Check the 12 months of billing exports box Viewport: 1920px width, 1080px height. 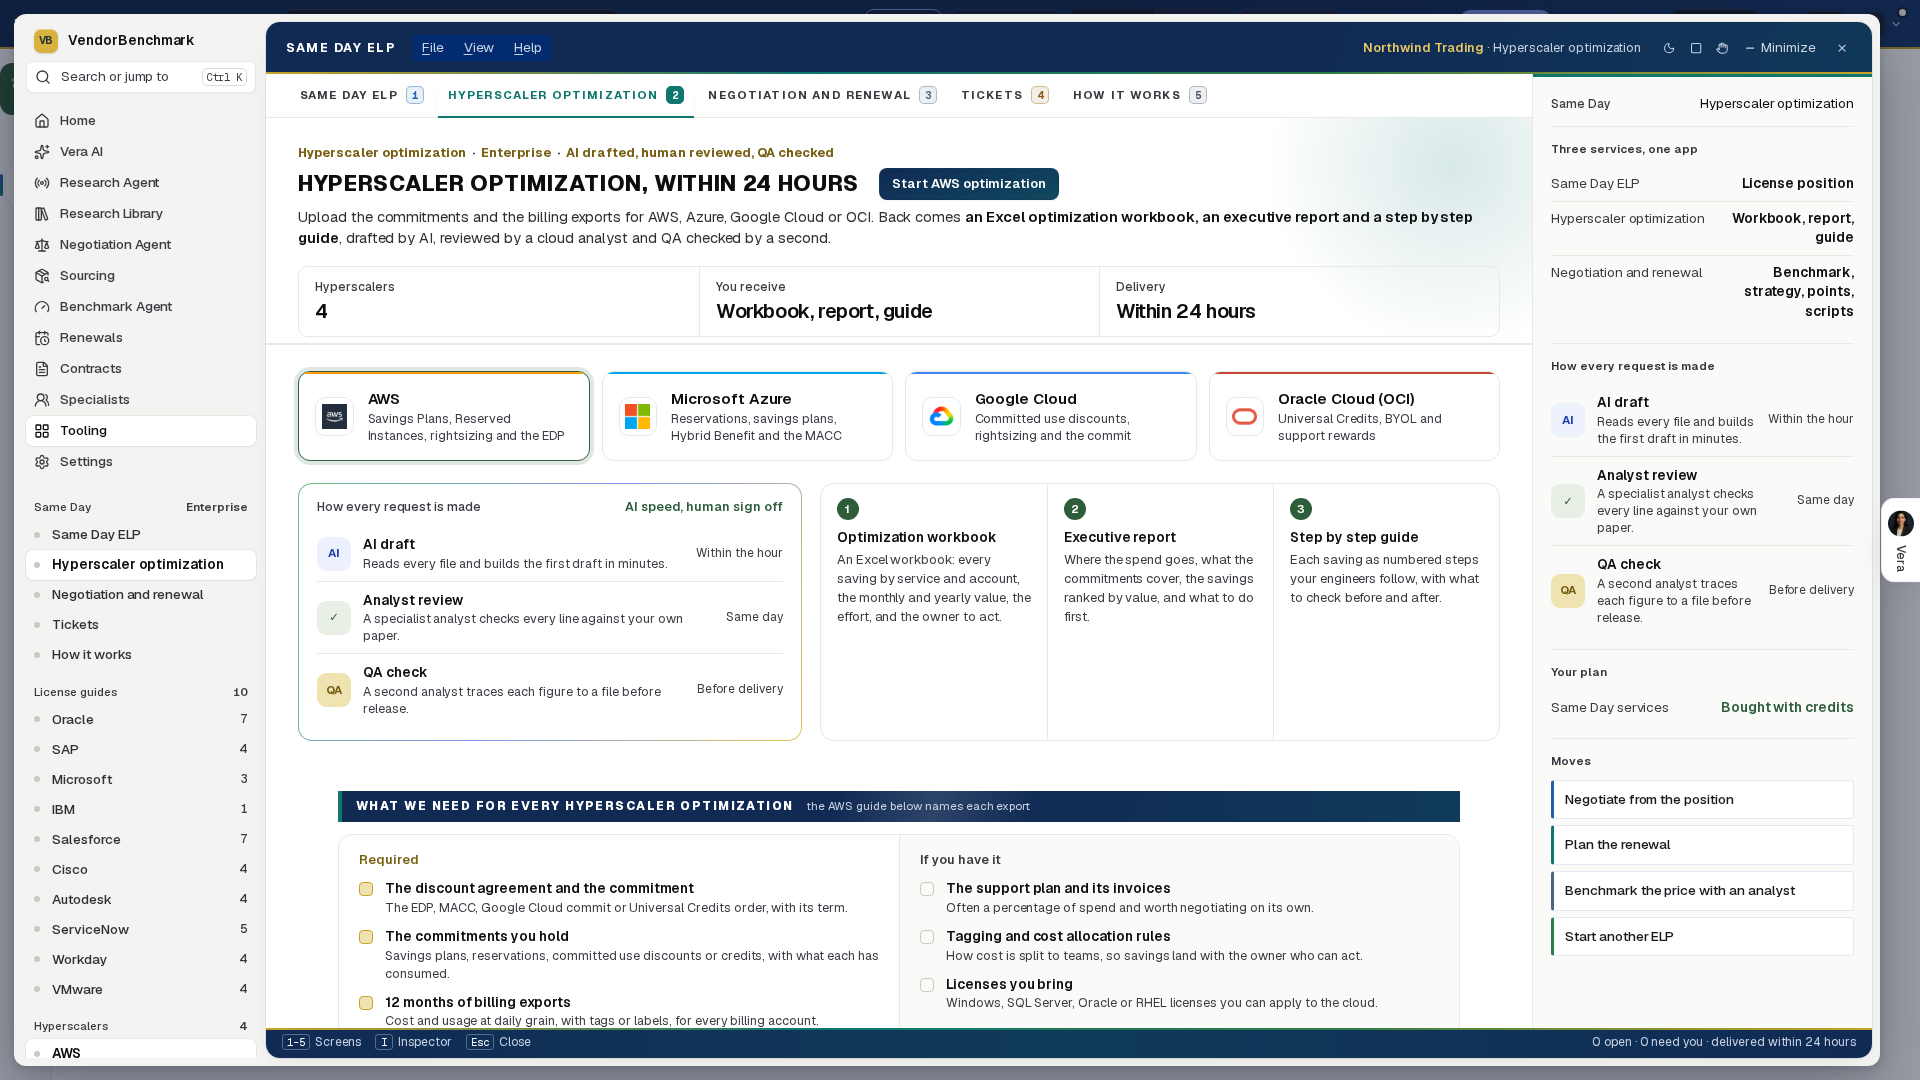(x=366, y=1003)
